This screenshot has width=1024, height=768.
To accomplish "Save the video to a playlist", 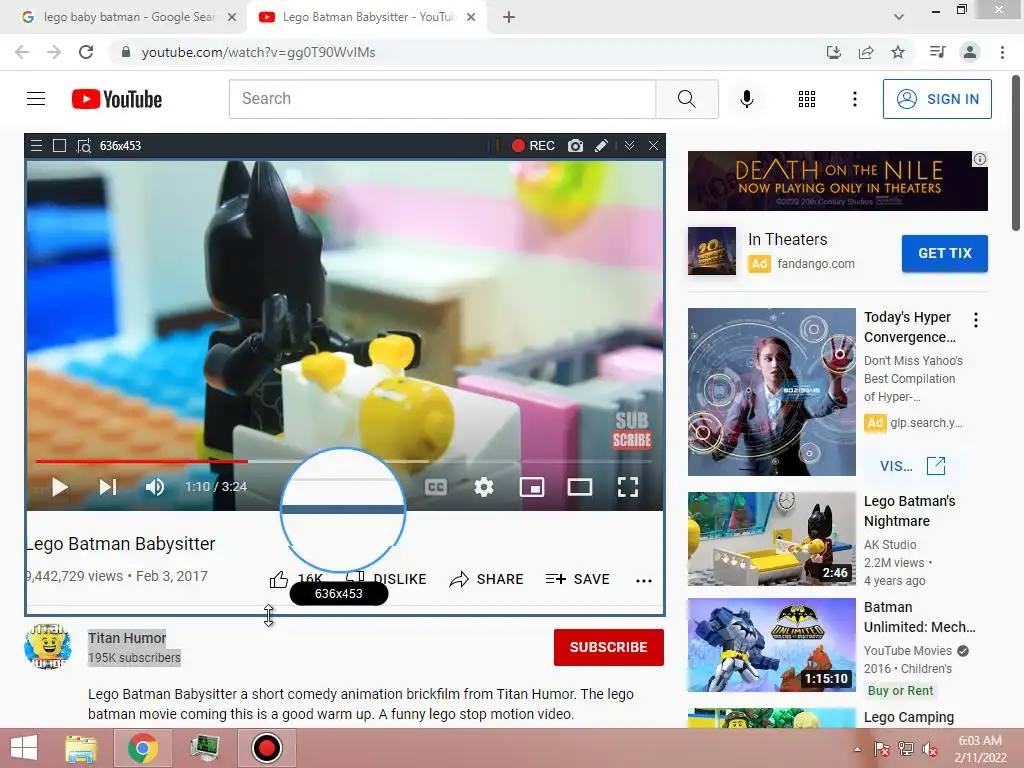I will pyautogui.click(x=577, y=579).
